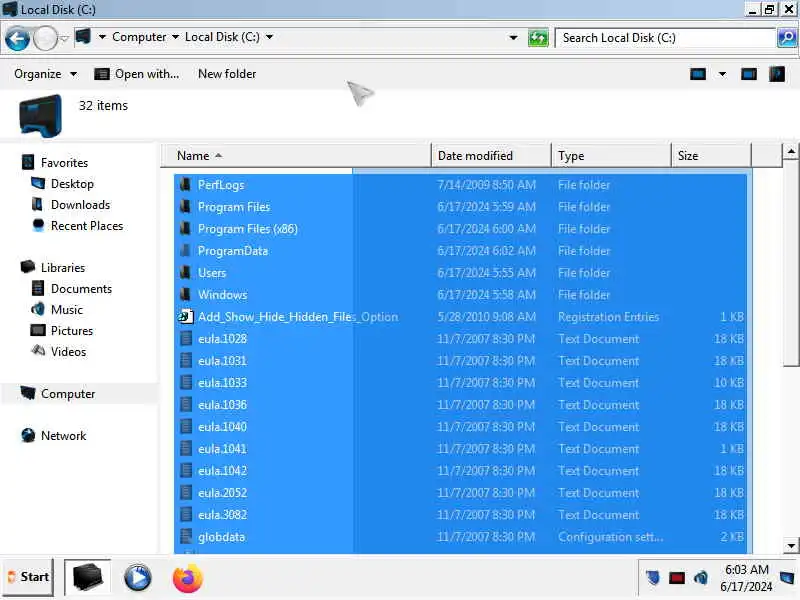Launch Firefox from the taskbar
This screenshot has width=800, height=600.
188,579
